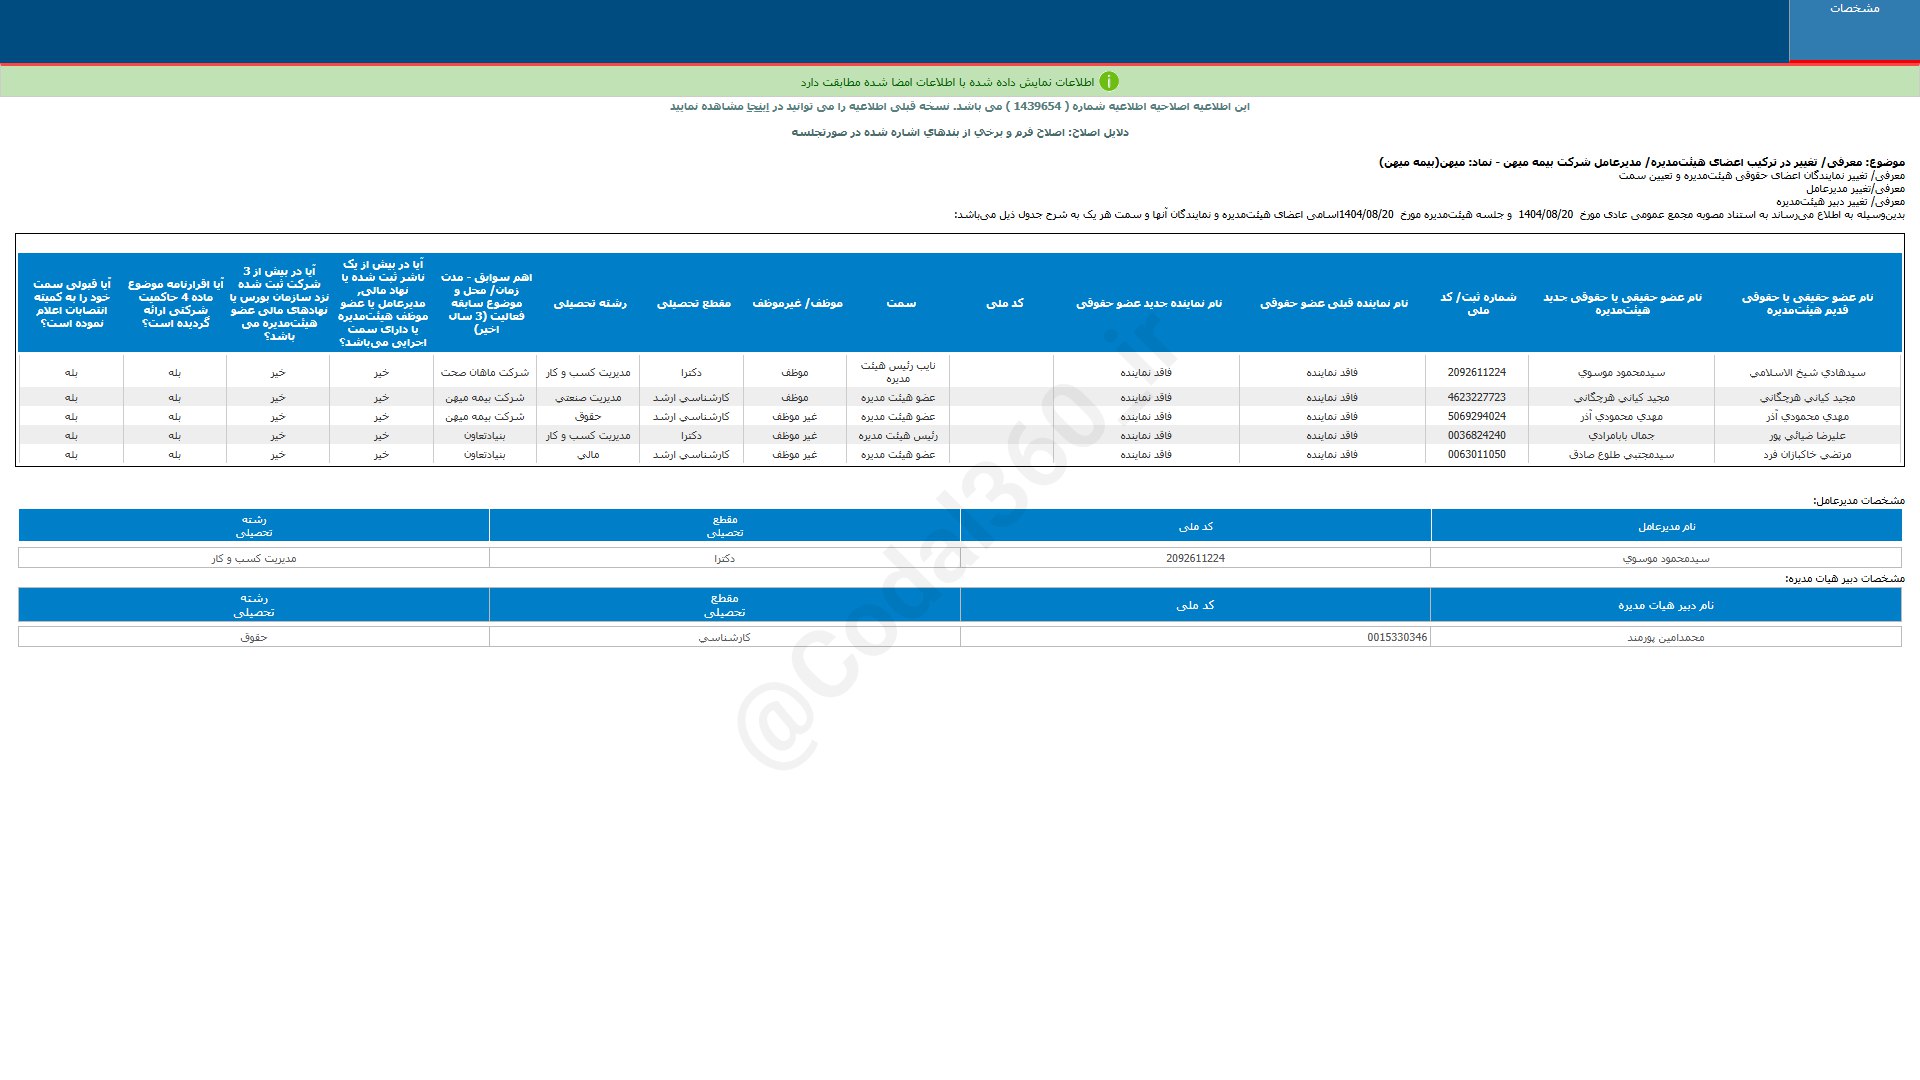Click secretary national code 0015330346

coord(1396,637)
